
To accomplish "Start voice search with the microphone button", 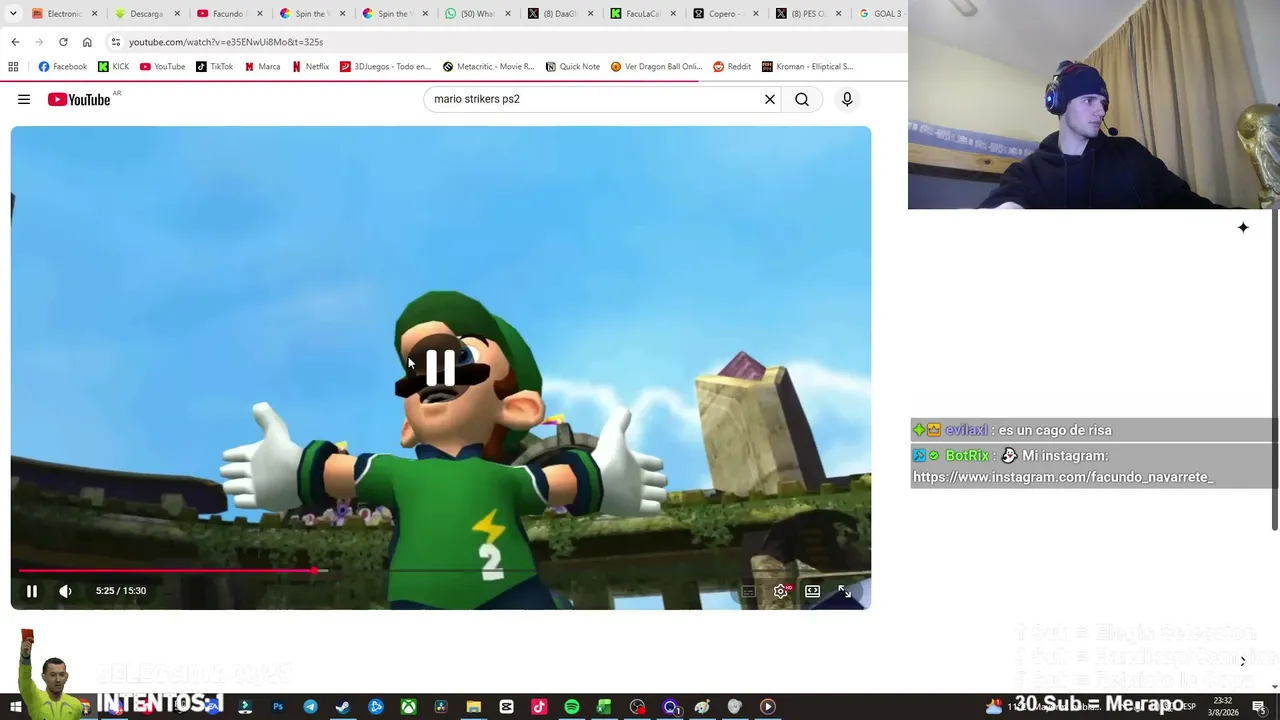I will click(x=847, y=99).
